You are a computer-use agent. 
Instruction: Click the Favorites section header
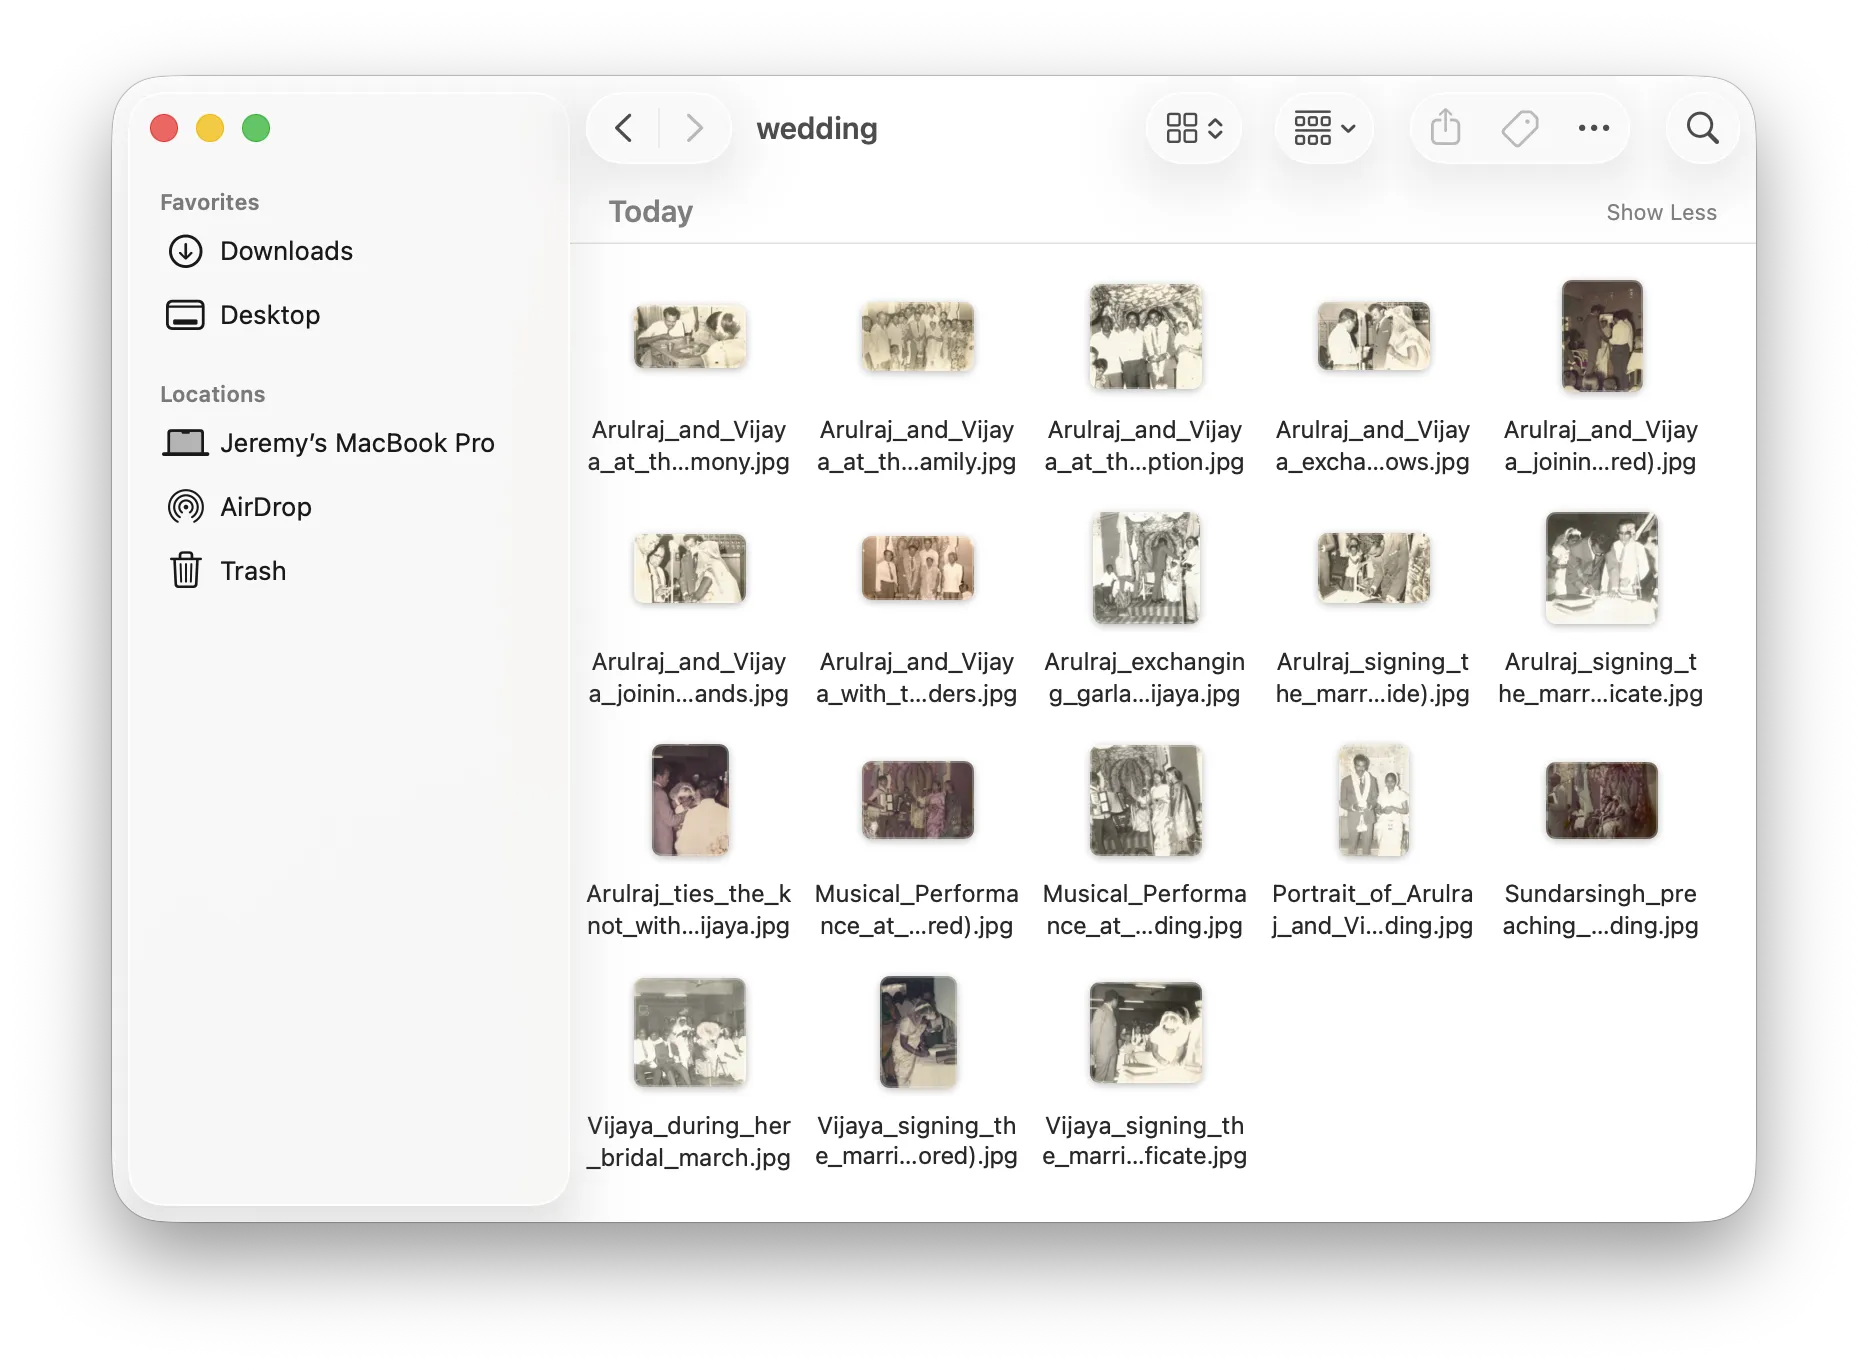pos(210,202)
